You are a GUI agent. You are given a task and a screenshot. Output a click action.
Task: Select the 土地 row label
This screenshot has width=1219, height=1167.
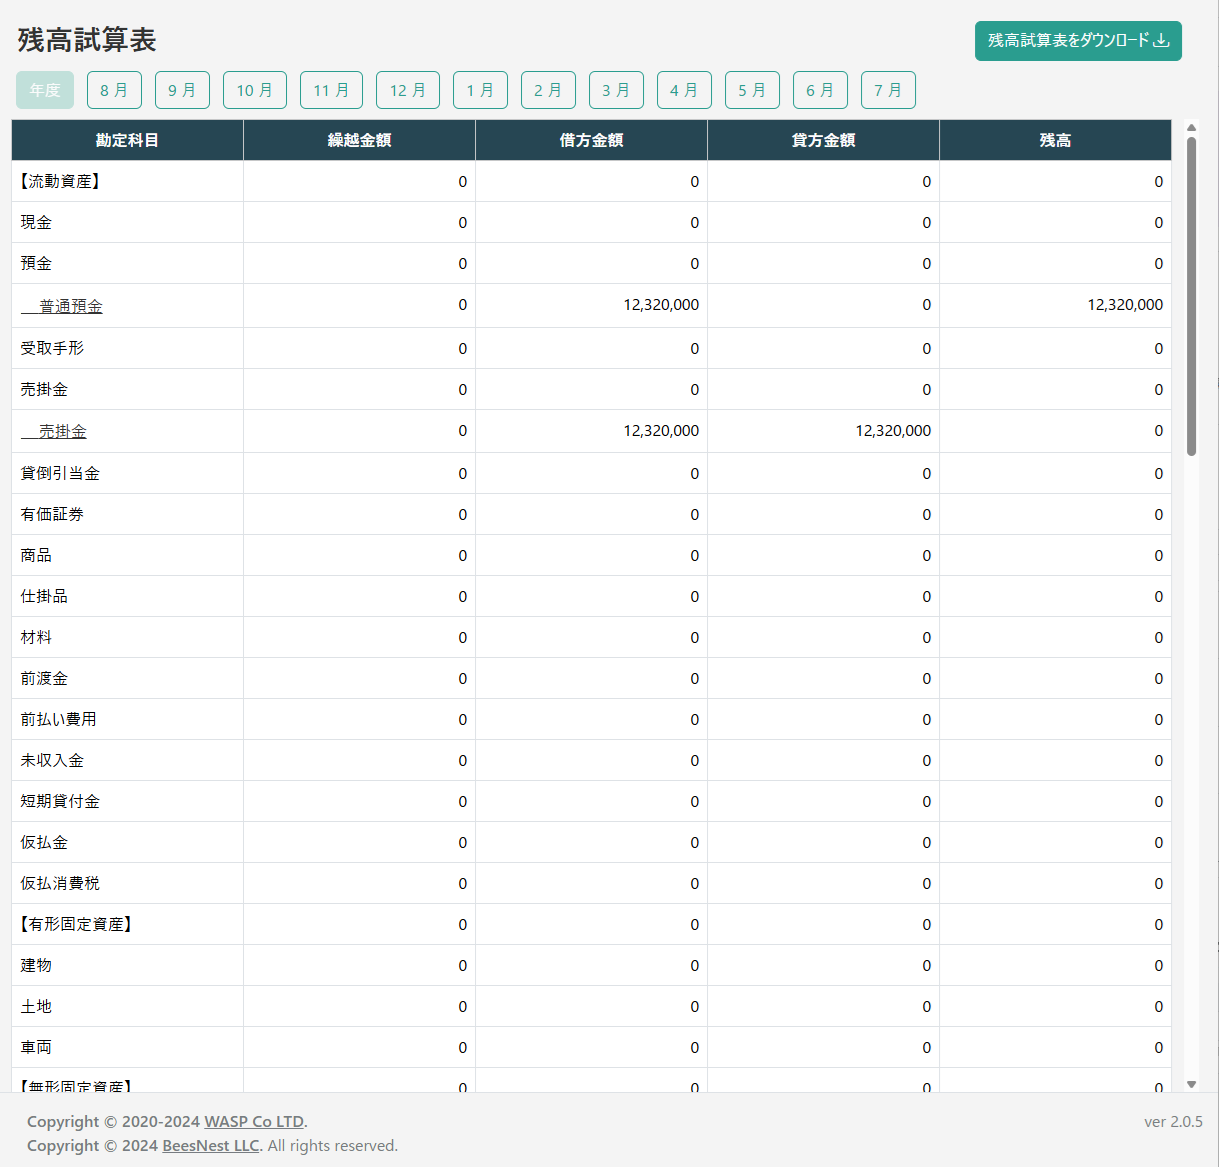pos(36,1006)
